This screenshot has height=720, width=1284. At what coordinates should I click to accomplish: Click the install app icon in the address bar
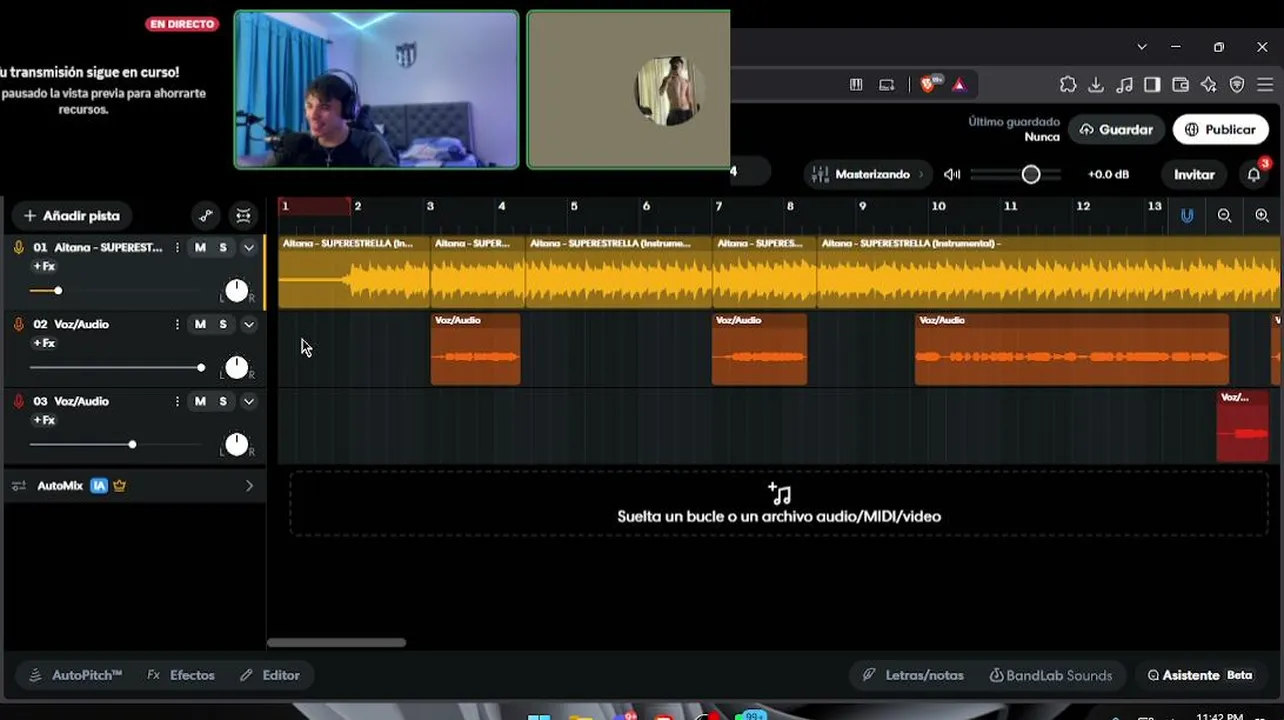pyautogui.click(x=886, y=85)
